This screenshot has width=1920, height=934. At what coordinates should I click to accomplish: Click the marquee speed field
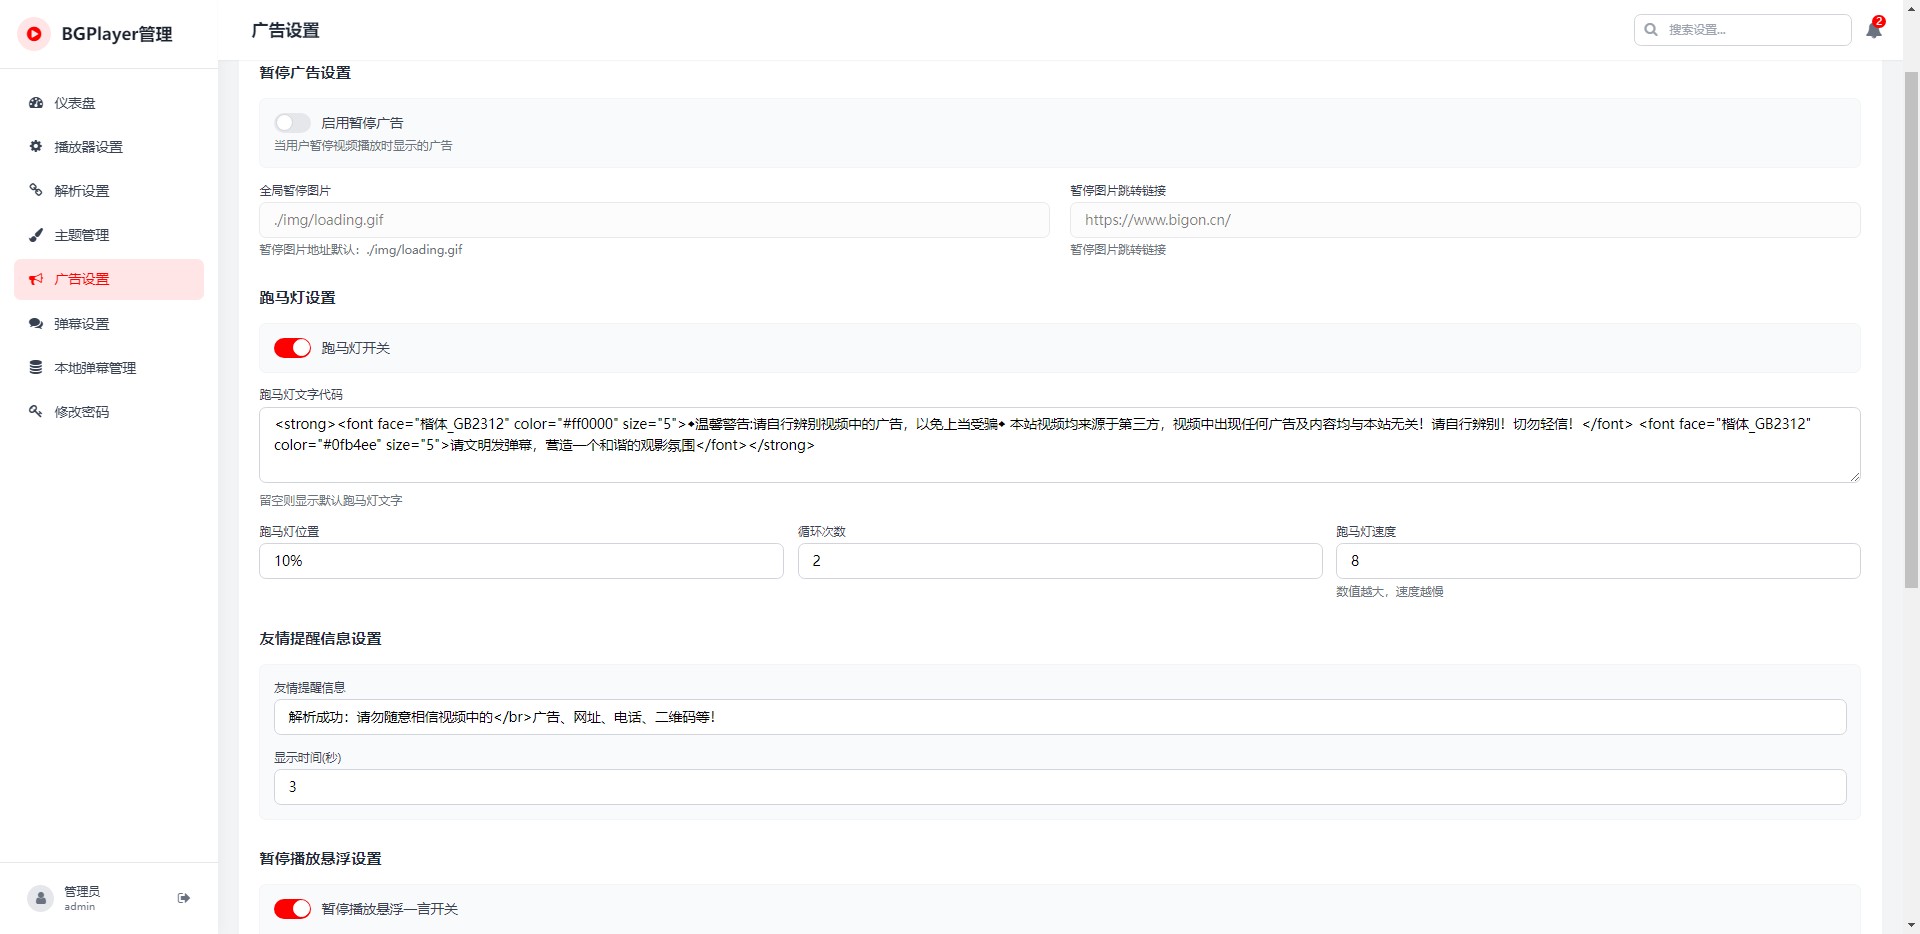(1597, 561)
